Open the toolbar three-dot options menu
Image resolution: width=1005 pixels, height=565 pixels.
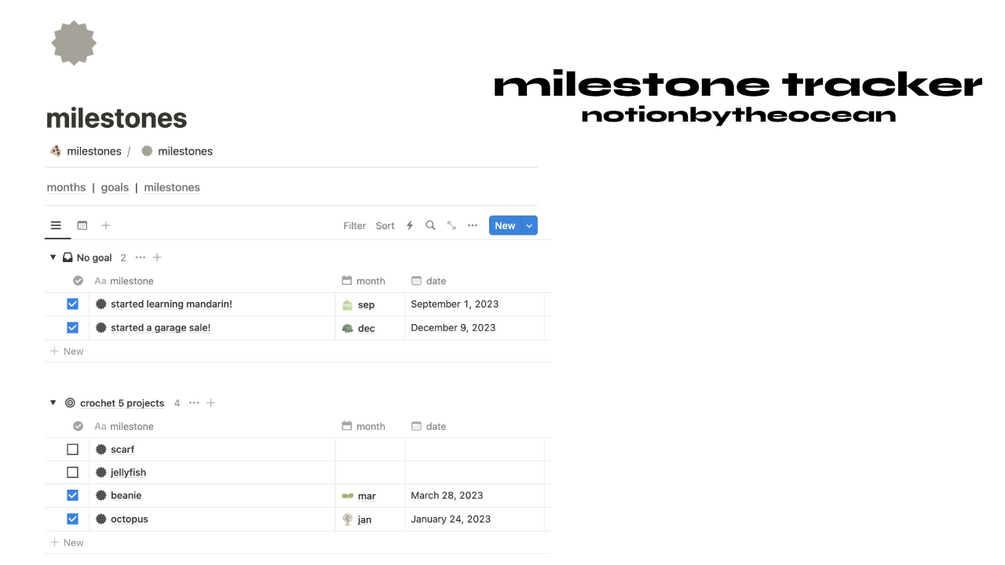[472, 225]
